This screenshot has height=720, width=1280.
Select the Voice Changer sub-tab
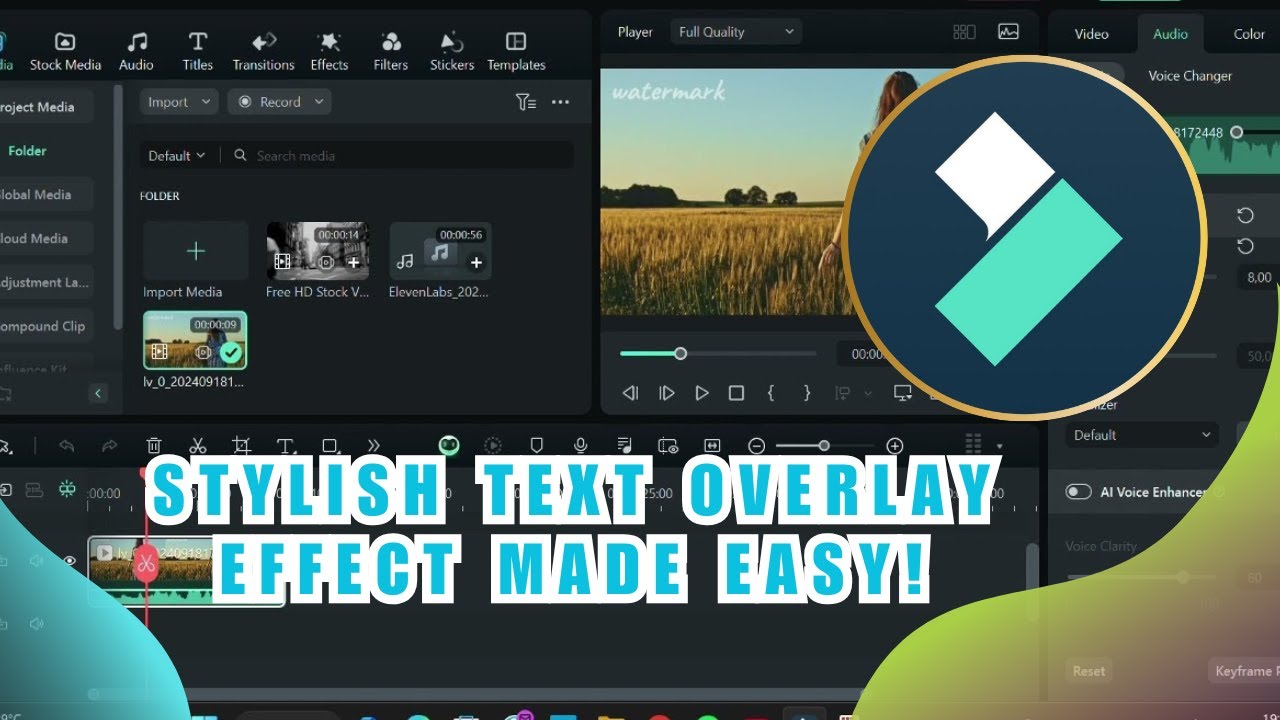click(x=1190, y=76)
